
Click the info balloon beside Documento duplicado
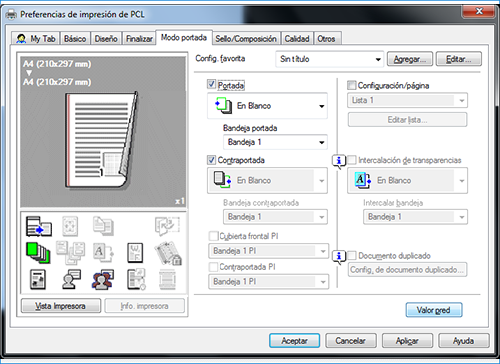click(x=339, y=257)
